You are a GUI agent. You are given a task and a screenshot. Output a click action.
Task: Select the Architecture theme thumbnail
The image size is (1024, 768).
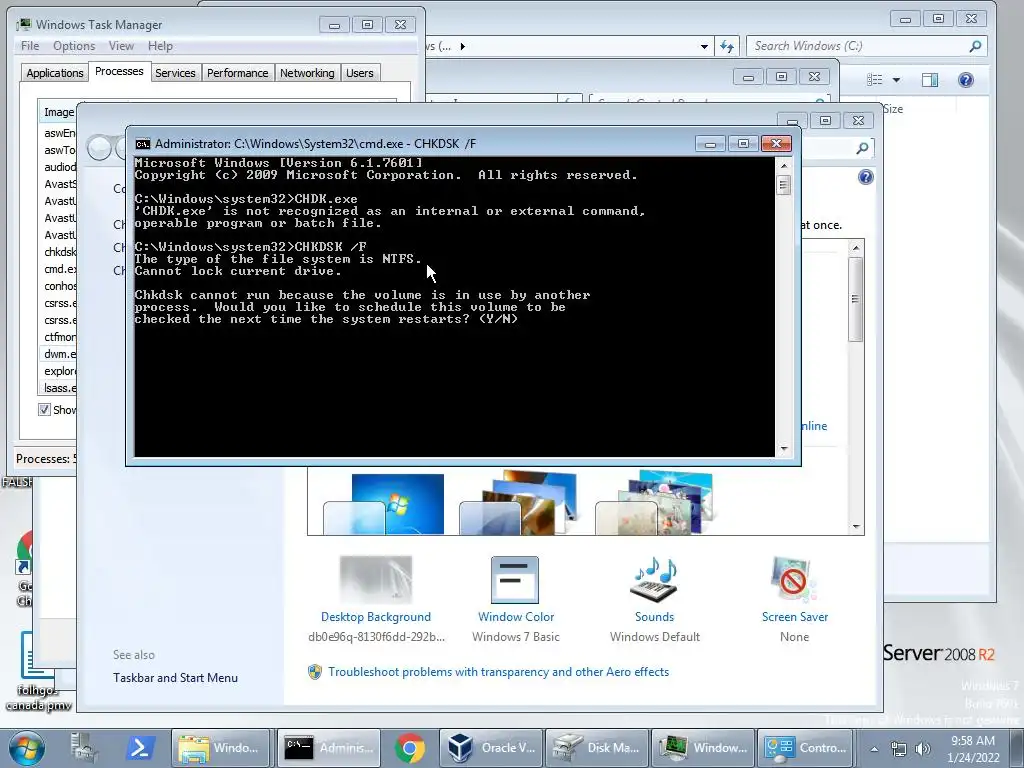tap(519, 504)
